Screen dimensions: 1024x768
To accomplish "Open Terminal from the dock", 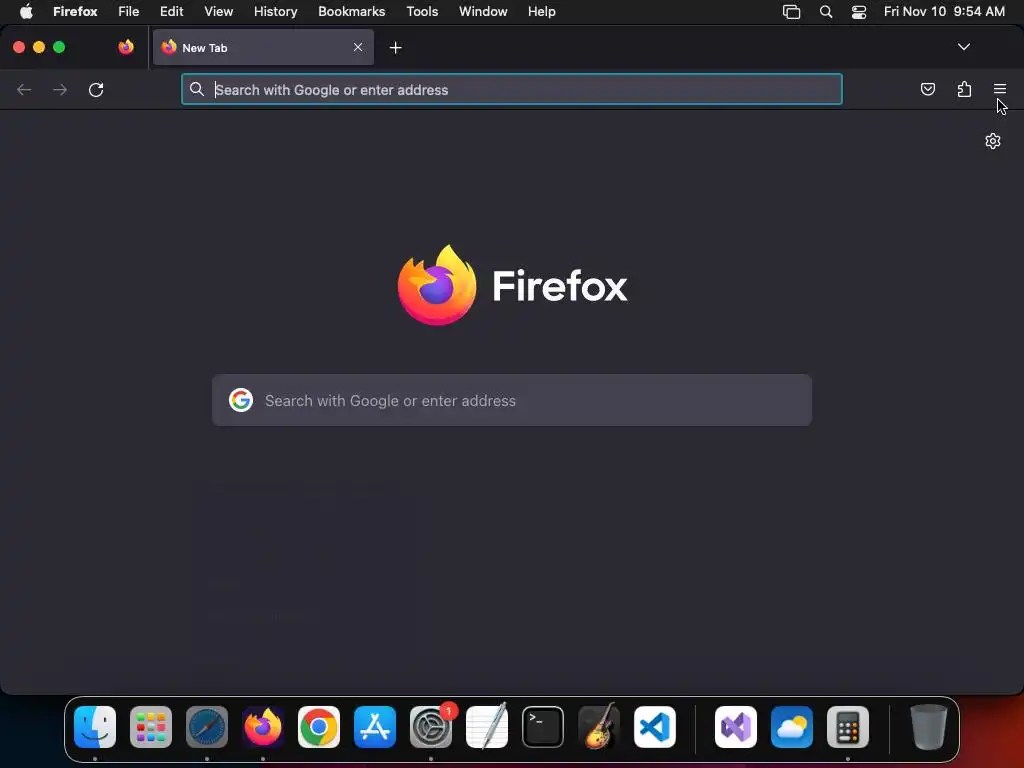I will point(543,727).
